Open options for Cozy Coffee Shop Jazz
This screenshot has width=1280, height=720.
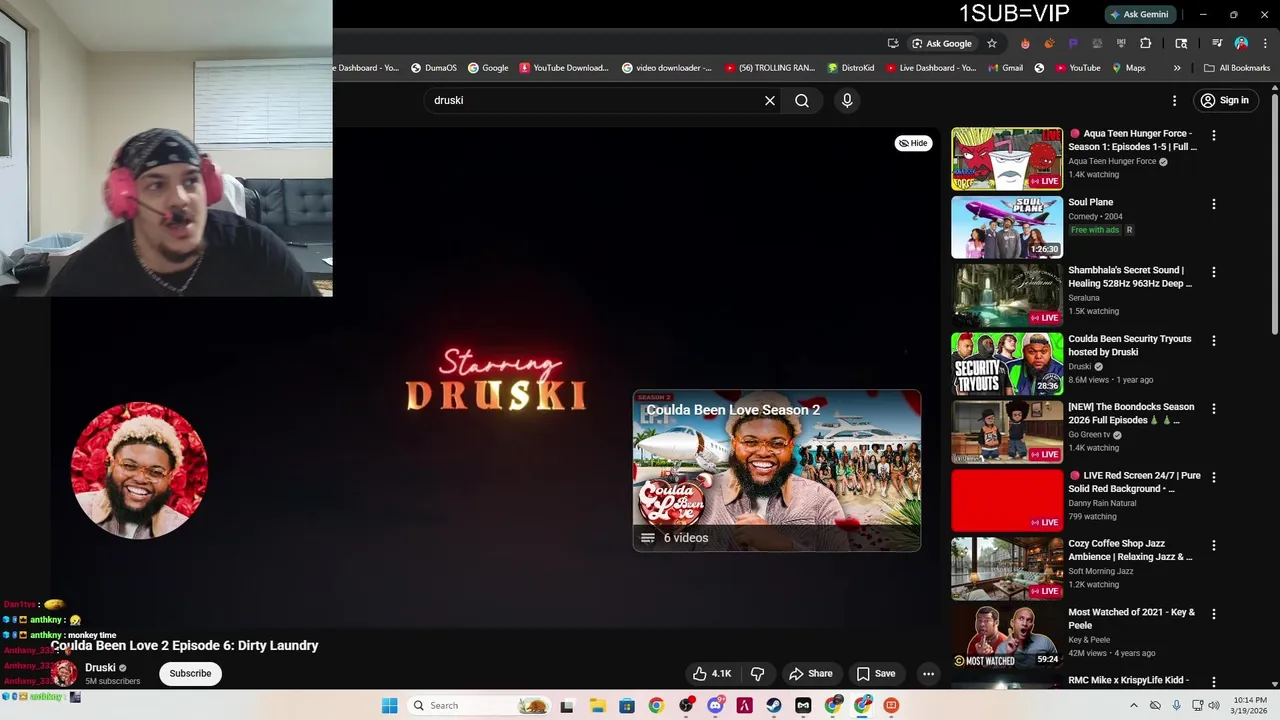point(1214,546)
